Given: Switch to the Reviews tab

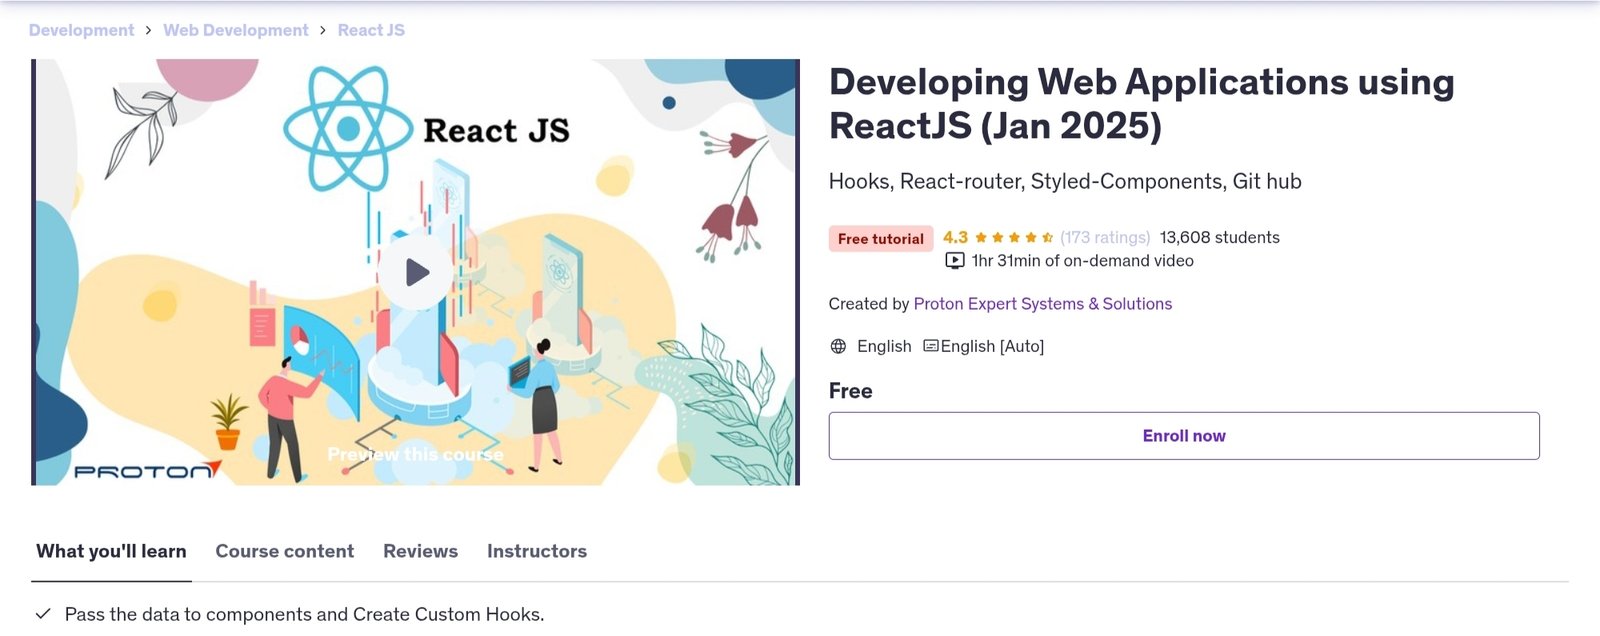Looking at the screenshot, I should pos(420,551).
